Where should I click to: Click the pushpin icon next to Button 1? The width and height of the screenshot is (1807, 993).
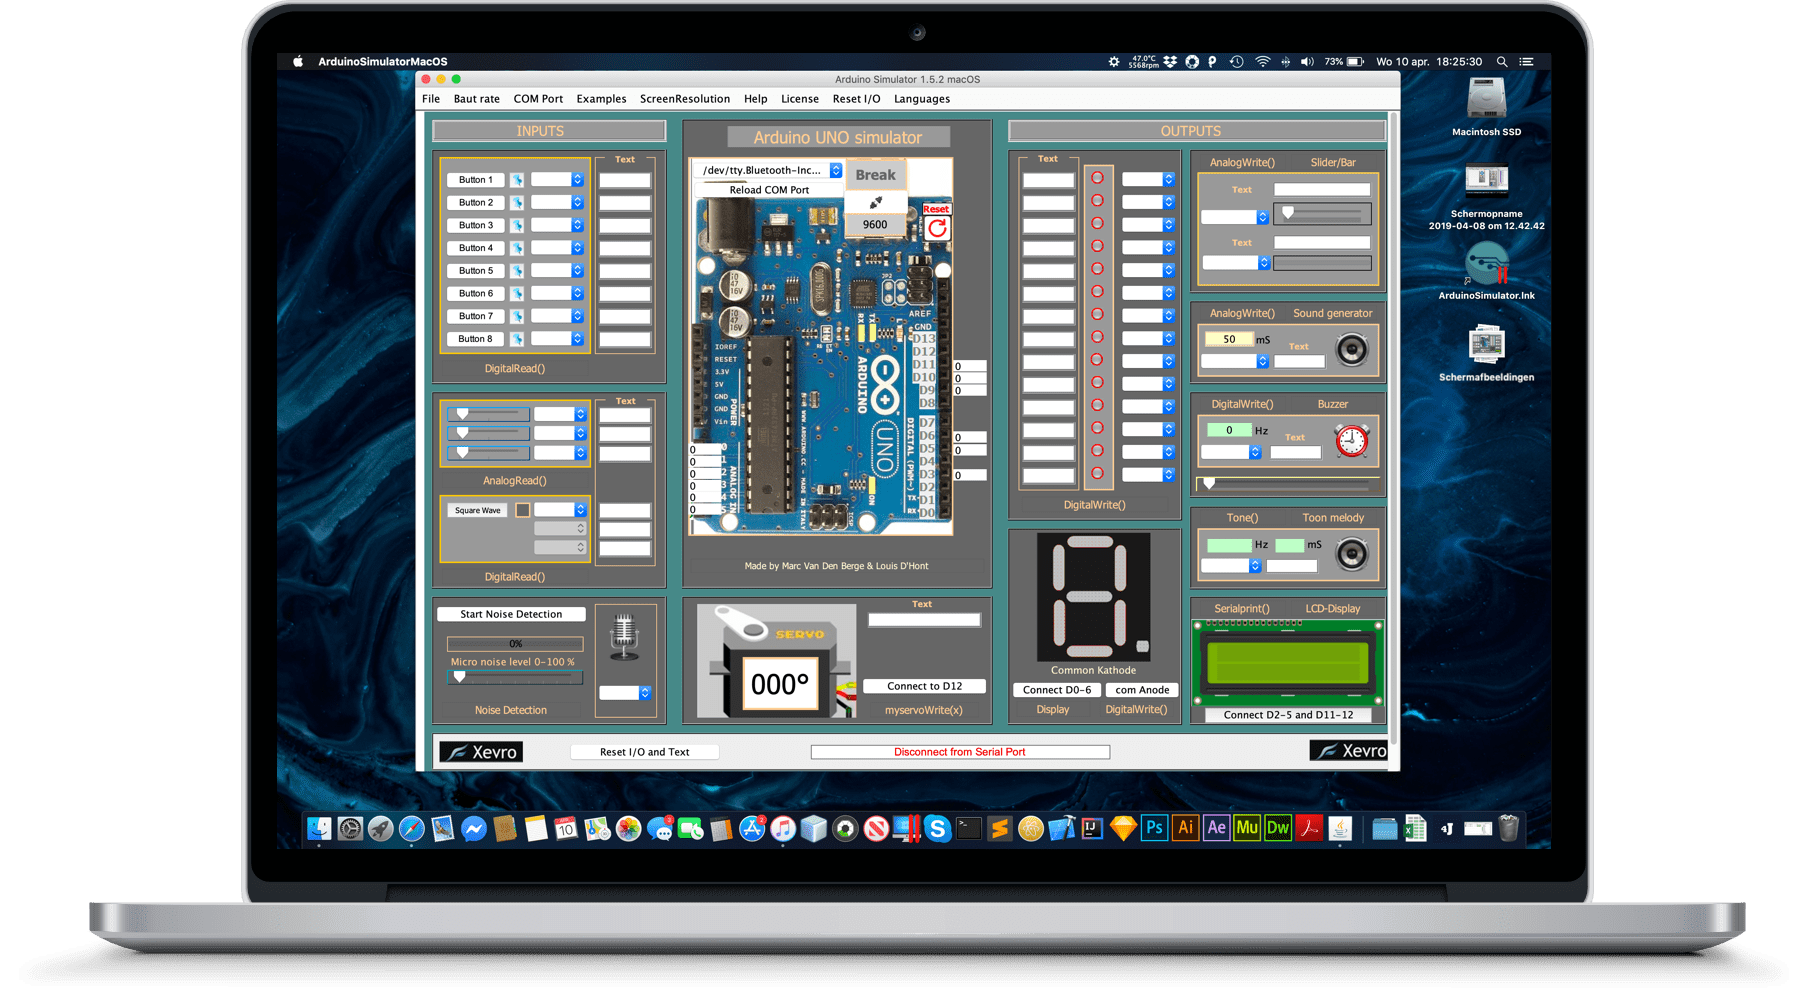518,179
